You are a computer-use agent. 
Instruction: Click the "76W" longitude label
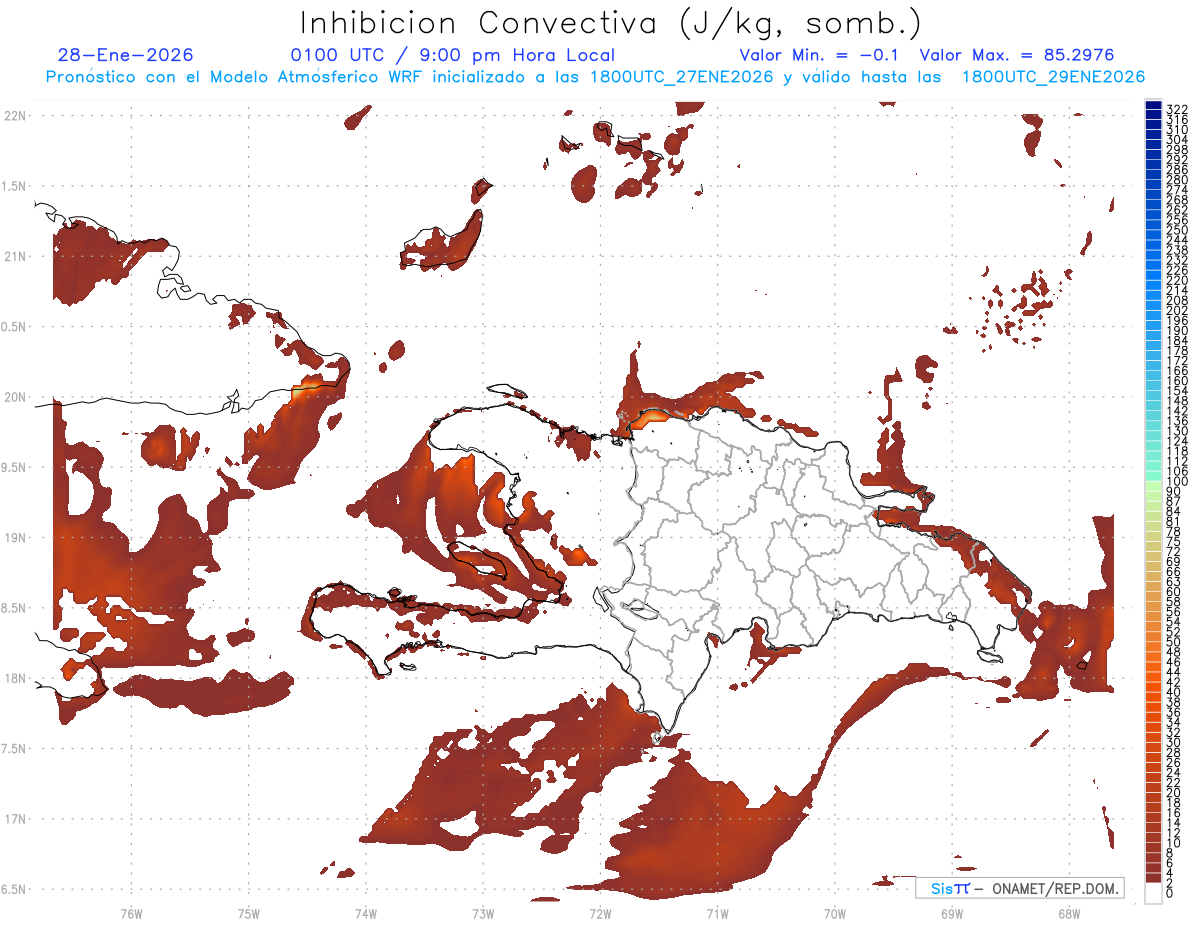click(x=131, y=913)
